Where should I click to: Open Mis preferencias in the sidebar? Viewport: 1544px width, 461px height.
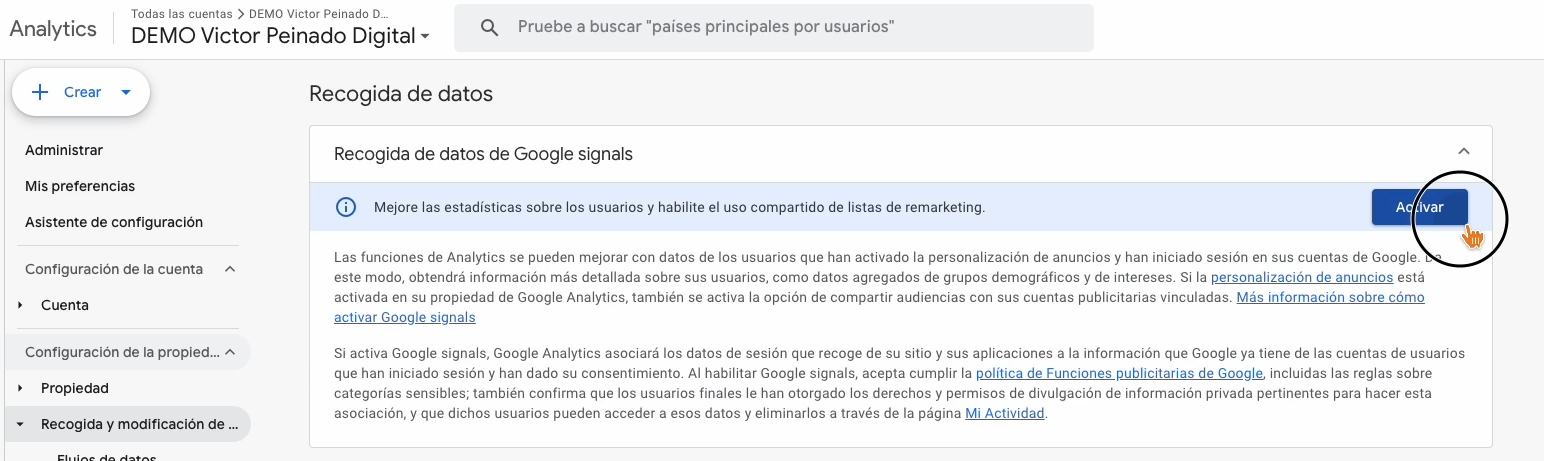point(80,186)
